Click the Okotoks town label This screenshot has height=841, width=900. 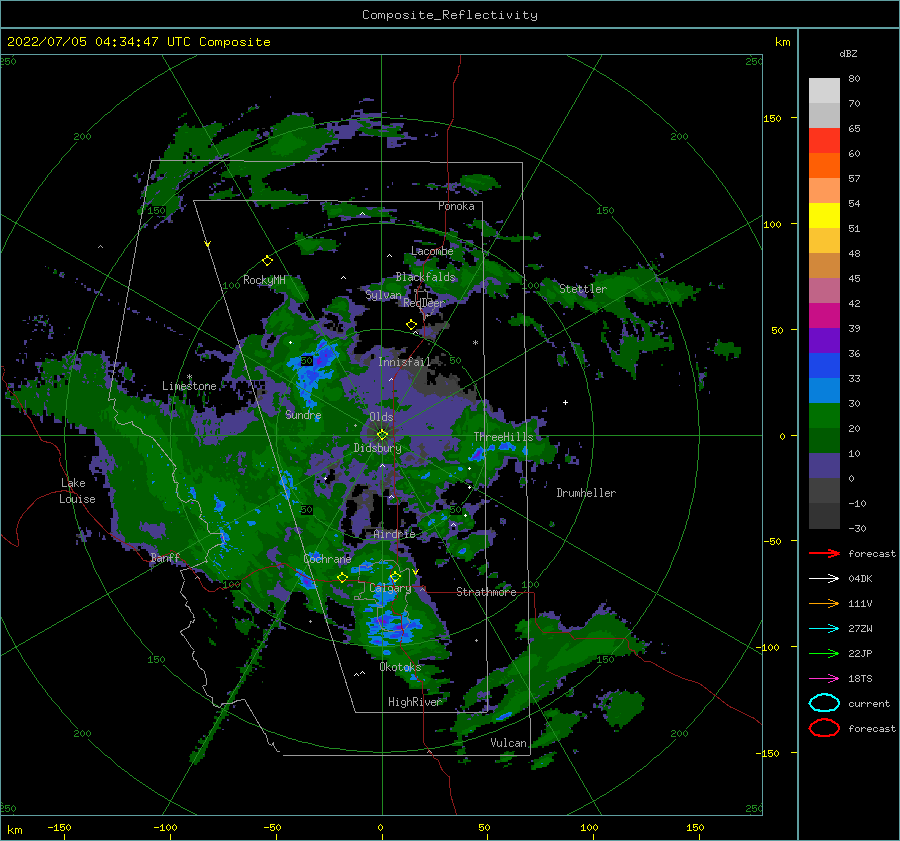[401, 667]
